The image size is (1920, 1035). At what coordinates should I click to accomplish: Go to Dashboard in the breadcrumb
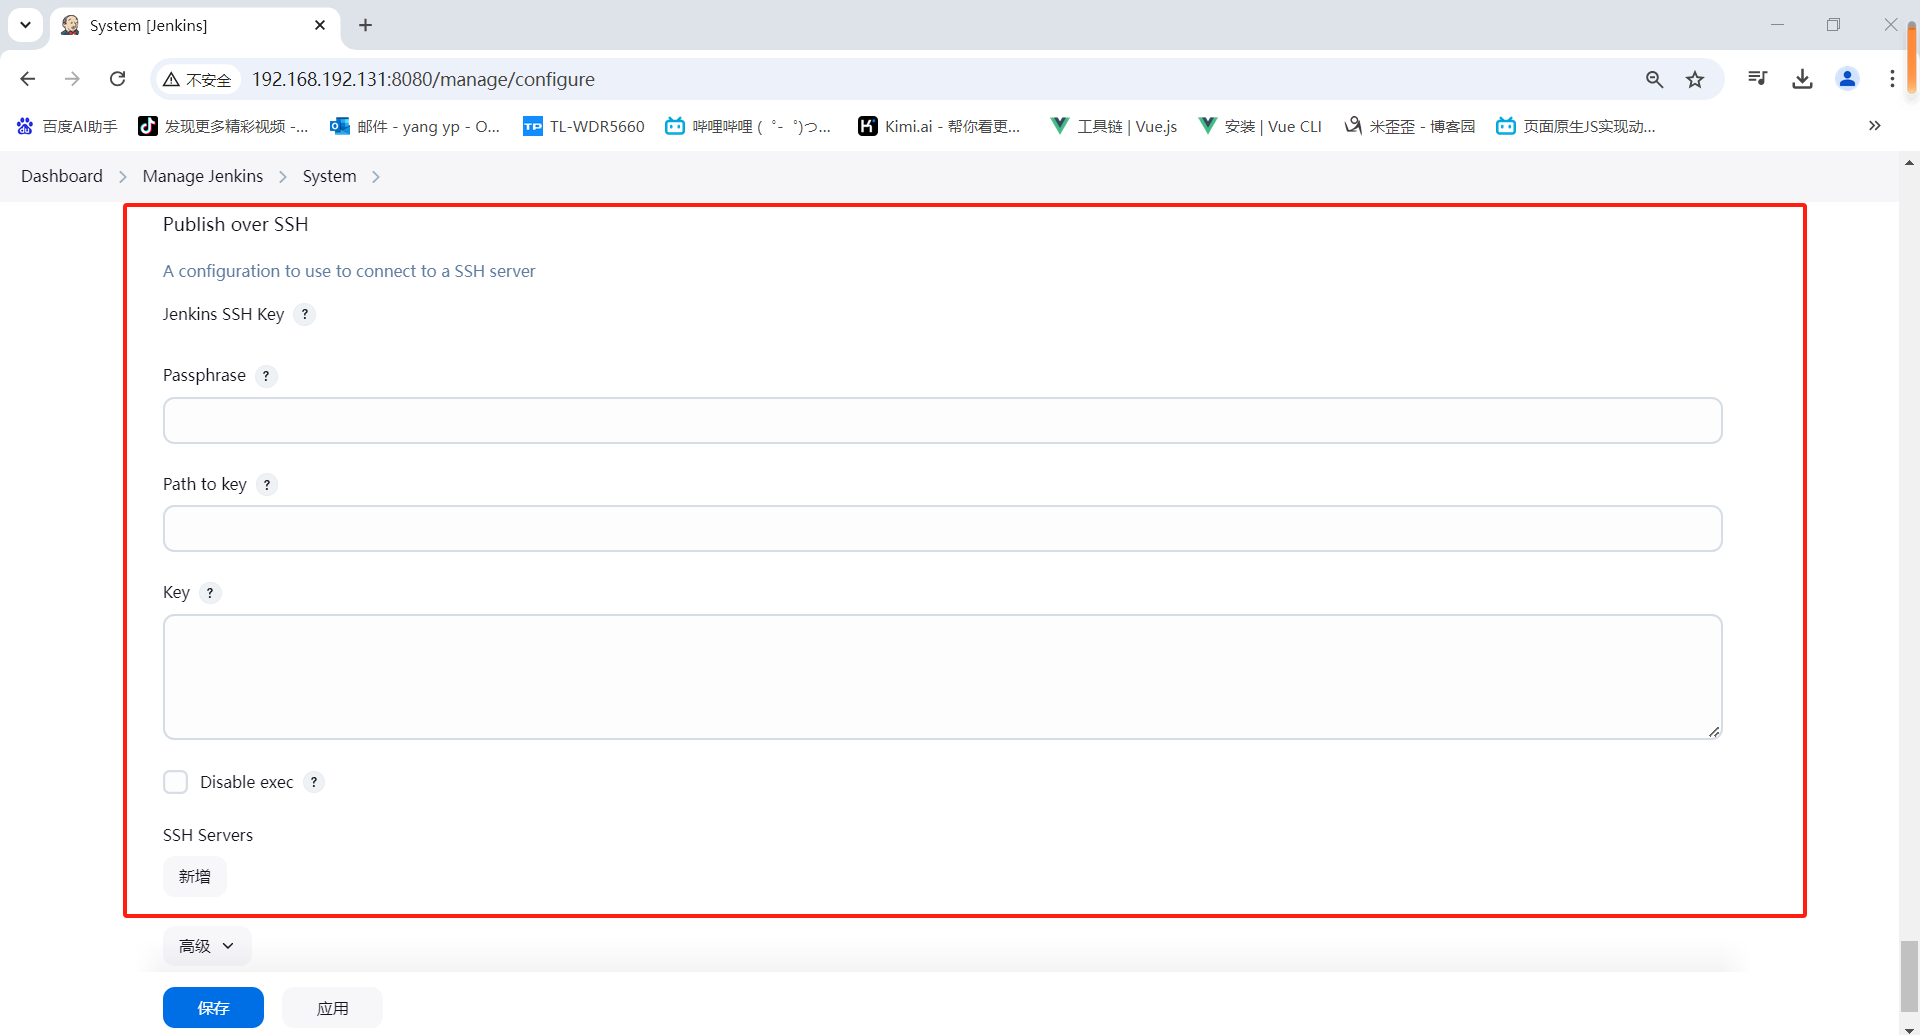coord(62,176)
